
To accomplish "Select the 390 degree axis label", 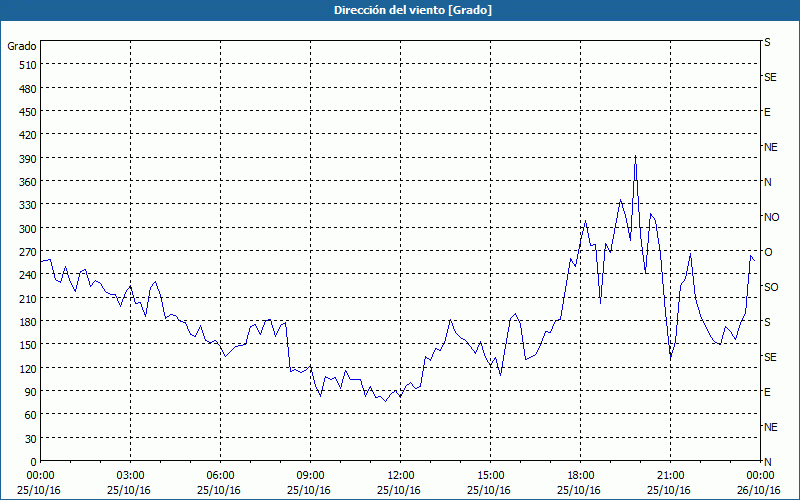I will point(28,159).
